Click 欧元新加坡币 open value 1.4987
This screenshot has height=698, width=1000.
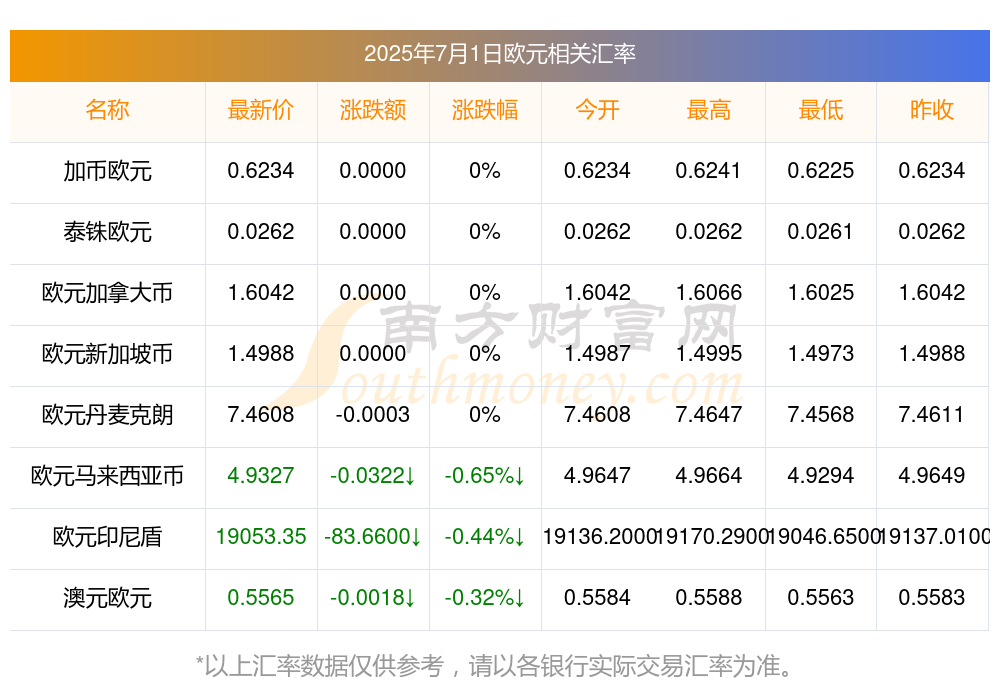coord(597,353)
